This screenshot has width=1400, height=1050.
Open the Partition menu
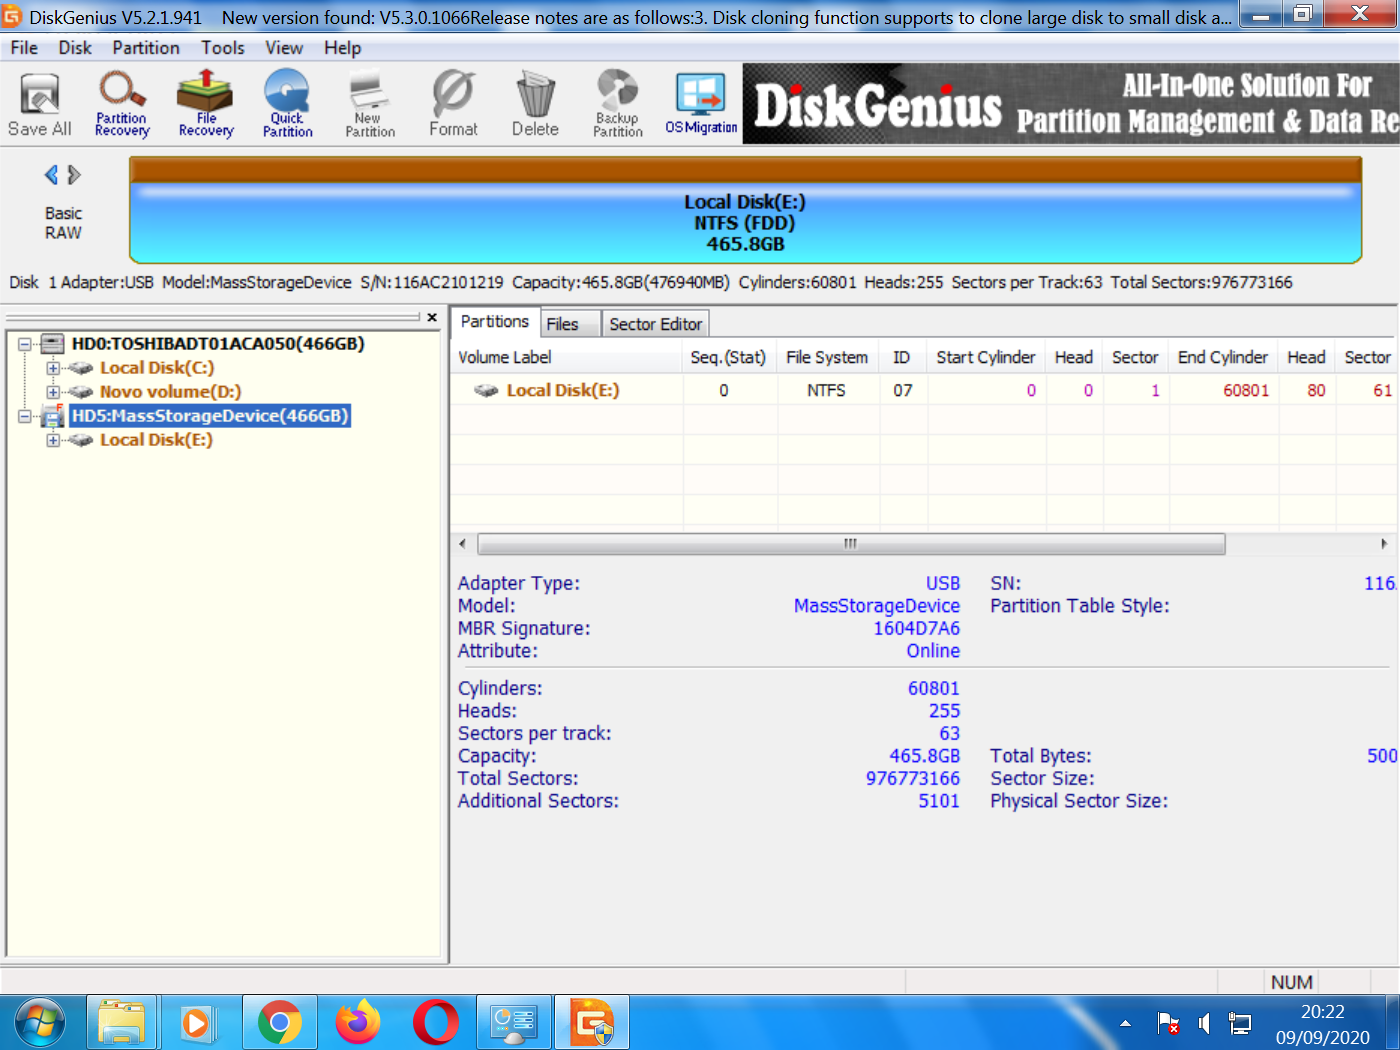pyautogui.click(x=146, y=48)
